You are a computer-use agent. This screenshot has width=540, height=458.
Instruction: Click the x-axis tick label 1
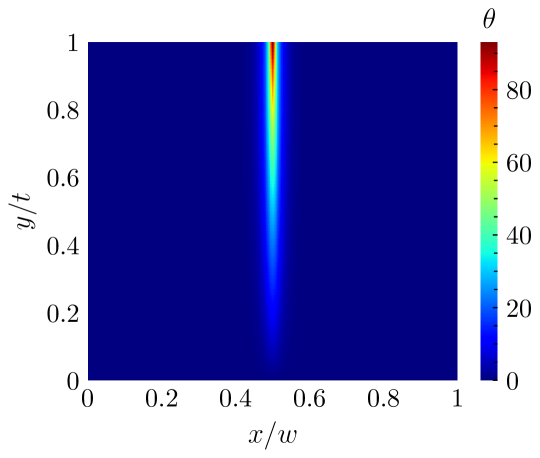tap(457, 399)
